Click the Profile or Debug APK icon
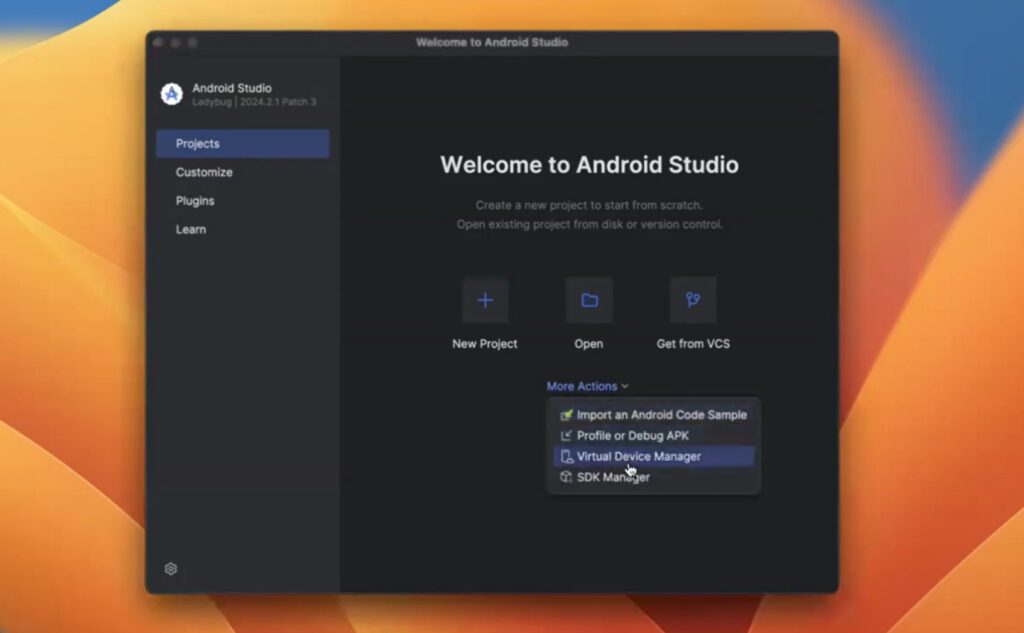Viewport: 1024px width, 633px height. pos(568,435)
